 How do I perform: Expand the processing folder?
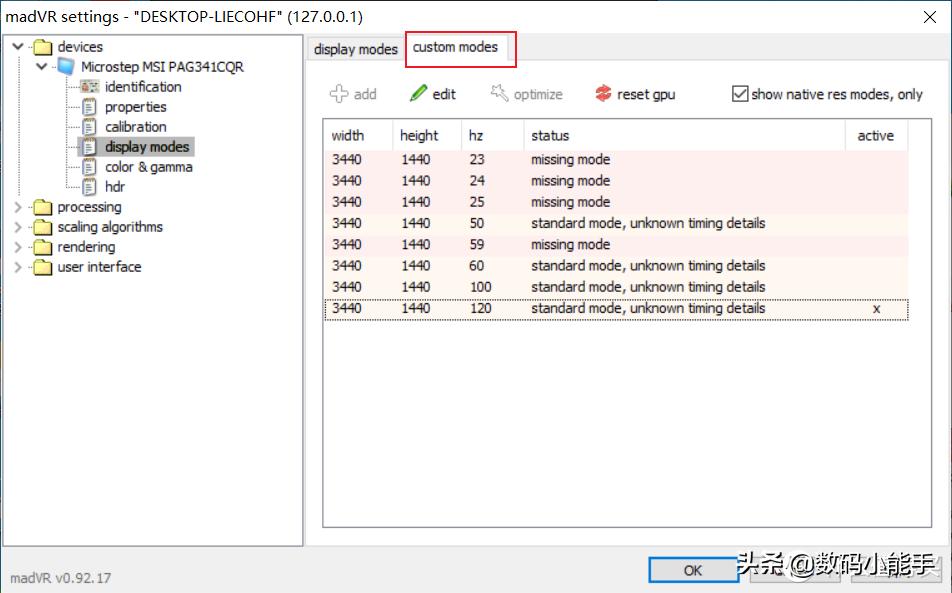(x=19, y=207)
